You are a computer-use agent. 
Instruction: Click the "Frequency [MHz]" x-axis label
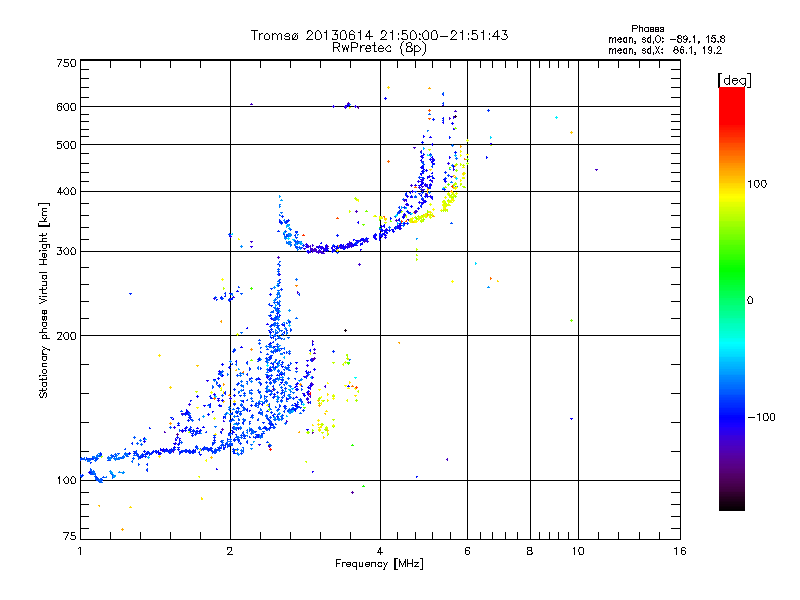click(x=379, y=564)
